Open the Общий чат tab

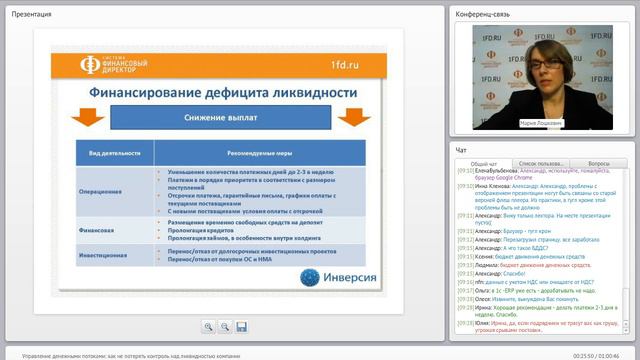coord(484,164)
